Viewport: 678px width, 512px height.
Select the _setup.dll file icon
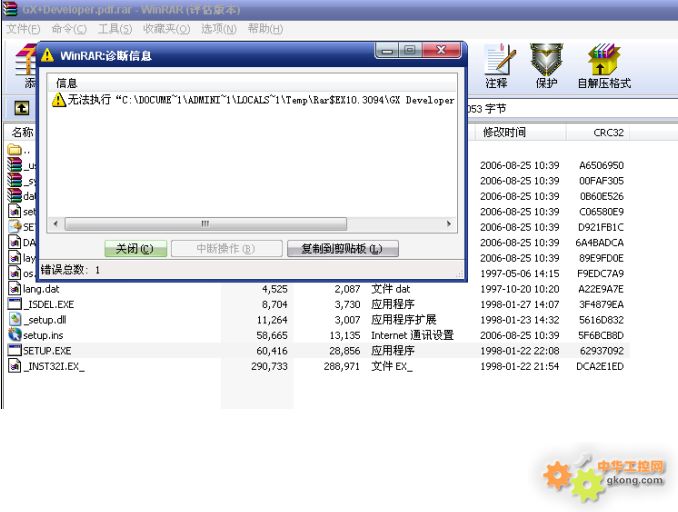[x=15, y=320]
